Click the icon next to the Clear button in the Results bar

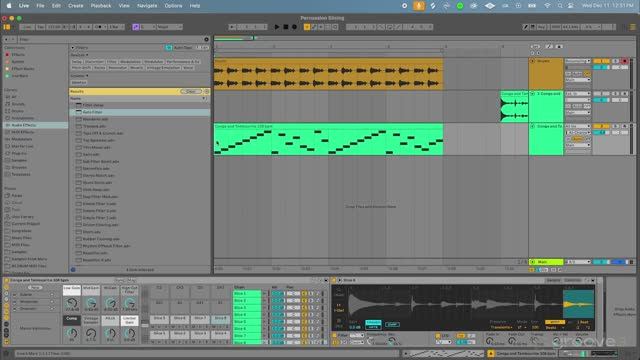(x=207, y=91)
